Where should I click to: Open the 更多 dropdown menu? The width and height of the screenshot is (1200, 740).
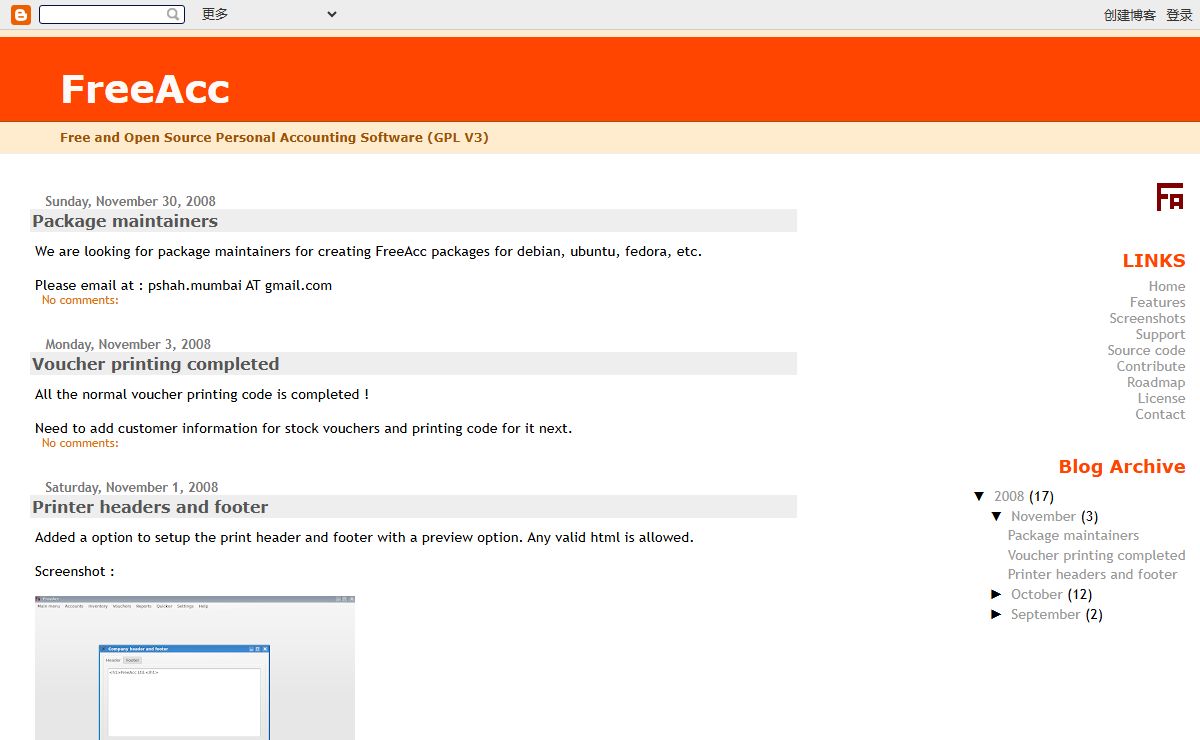(x=269, y=14)
